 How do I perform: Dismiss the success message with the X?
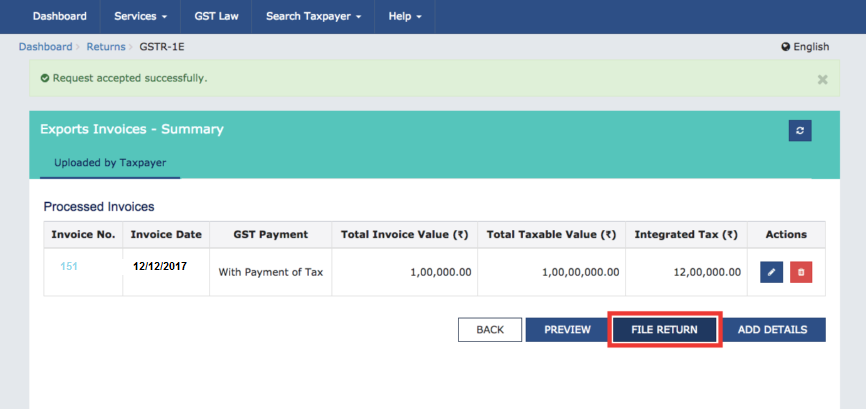(x=822, y=79)
